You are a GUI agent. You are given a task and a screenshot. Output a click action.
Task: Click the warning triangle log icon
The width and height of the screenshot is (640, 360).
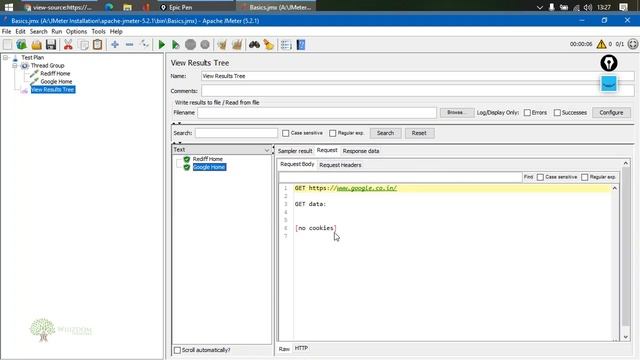601,44
